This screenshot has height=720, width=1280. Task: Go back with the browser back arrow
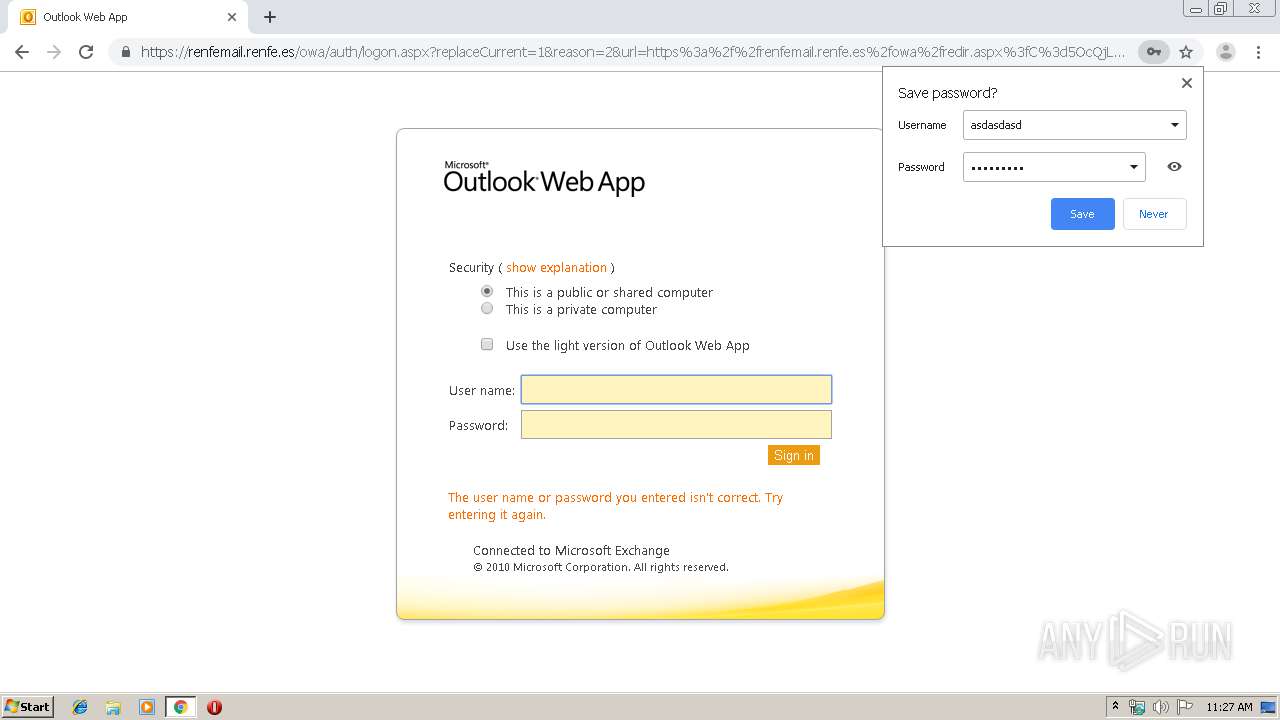(x=22, y=52)
